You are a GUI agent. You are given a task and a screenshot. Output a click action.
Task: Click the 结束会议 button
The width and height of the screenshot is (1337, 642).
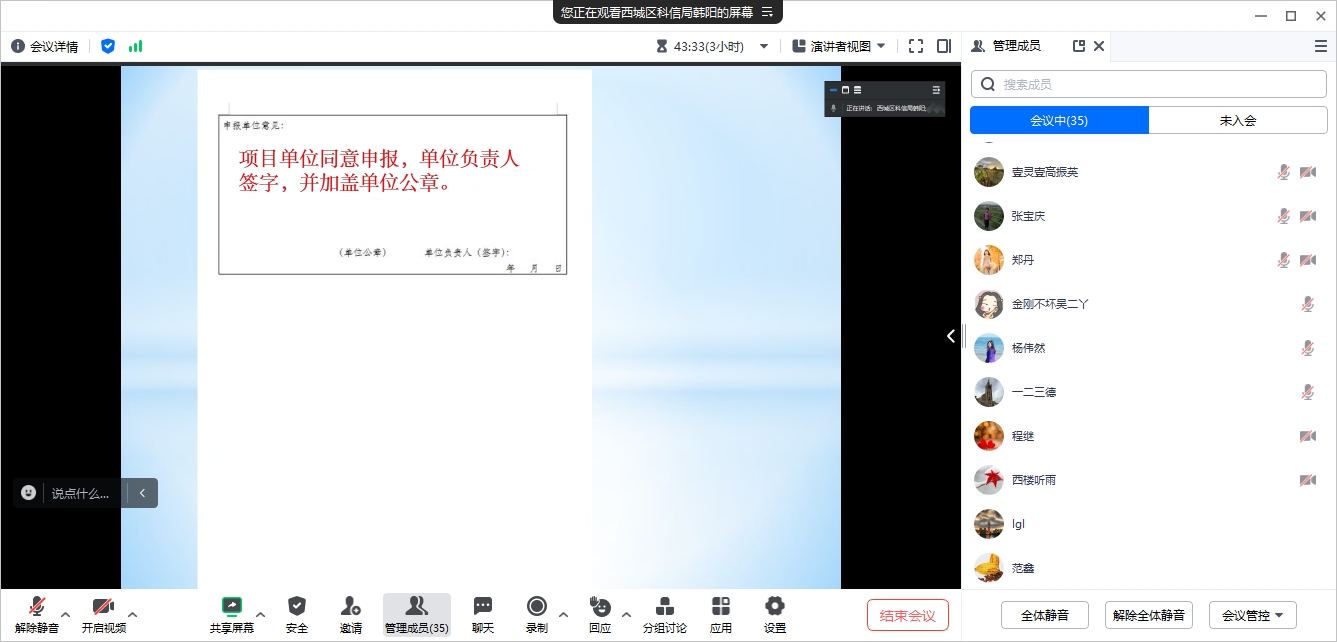click(907, 615)
